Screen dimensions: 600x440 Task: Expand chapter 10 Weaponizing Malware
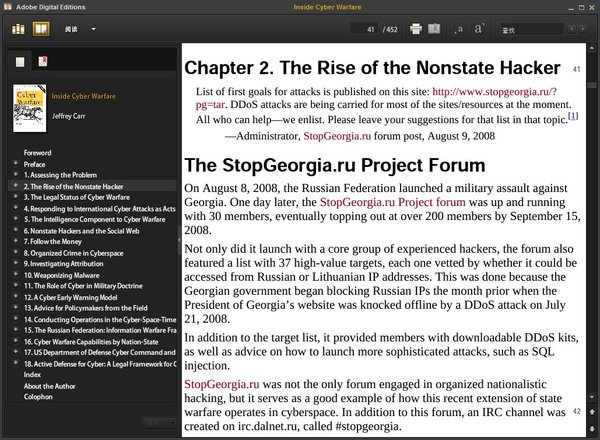tap(14, 273)
